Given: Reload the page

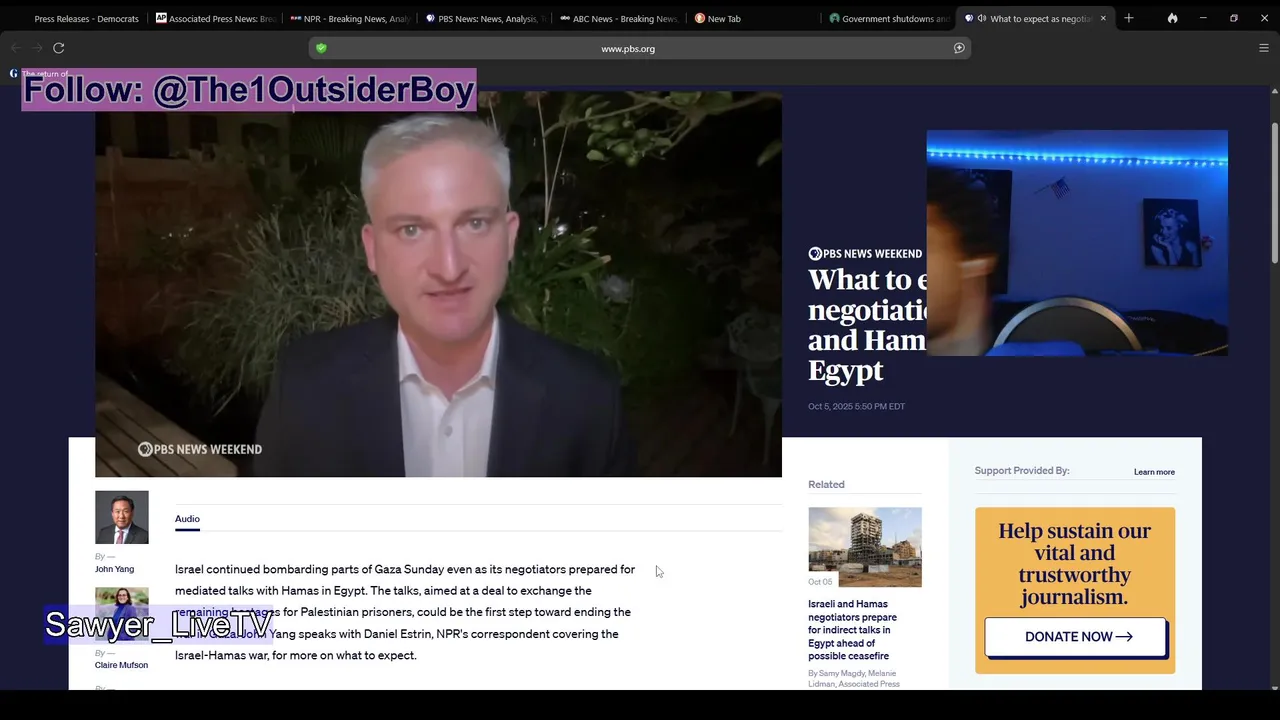Looking at the screenshot, I should [59, 48].
